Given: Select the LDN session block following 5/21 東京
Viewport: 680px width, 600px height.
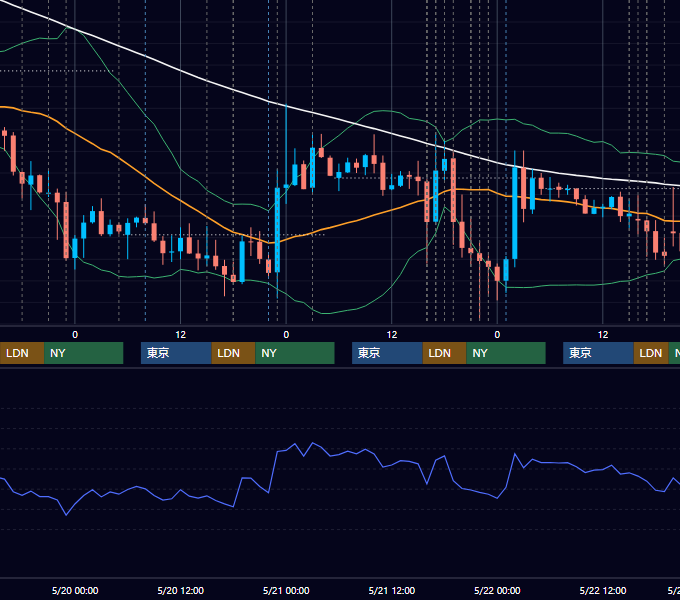Looking at the screenshot, I should pos(445,353).
